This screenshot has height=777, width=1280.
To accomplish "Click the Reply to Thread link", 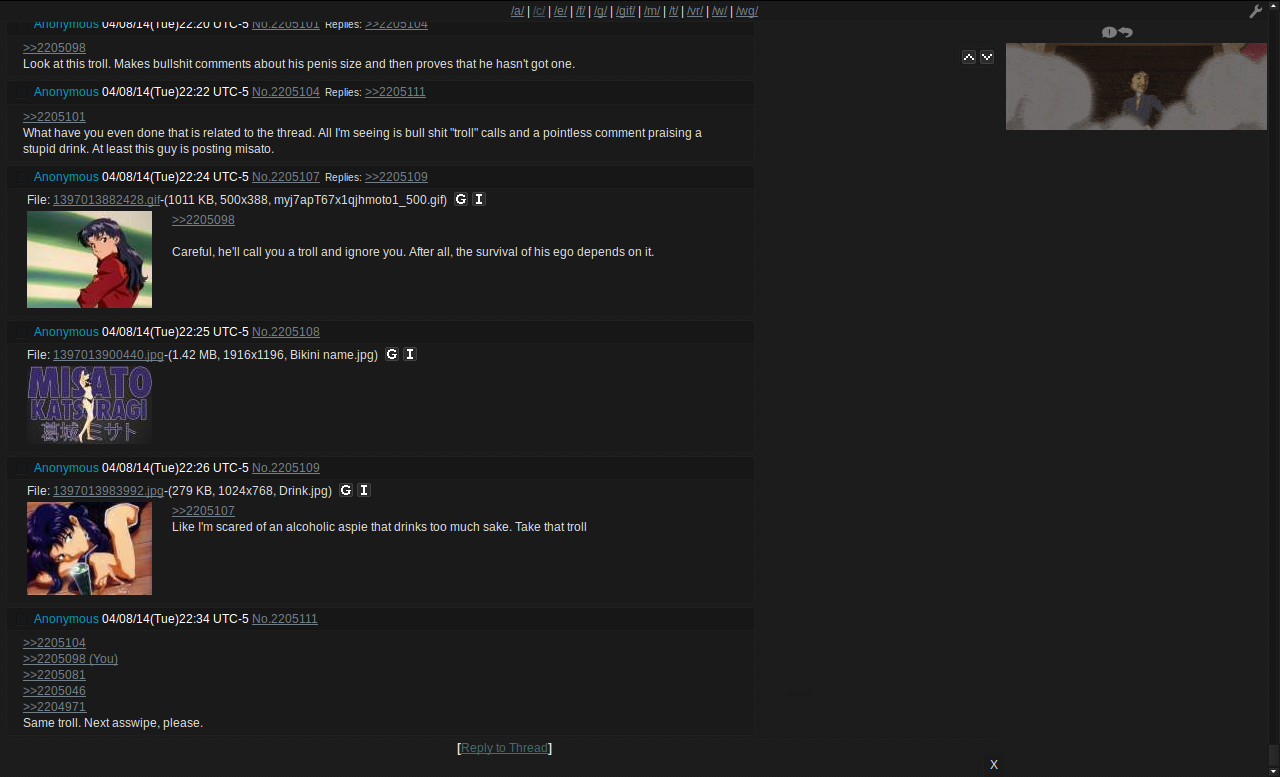I will point(504,748).
